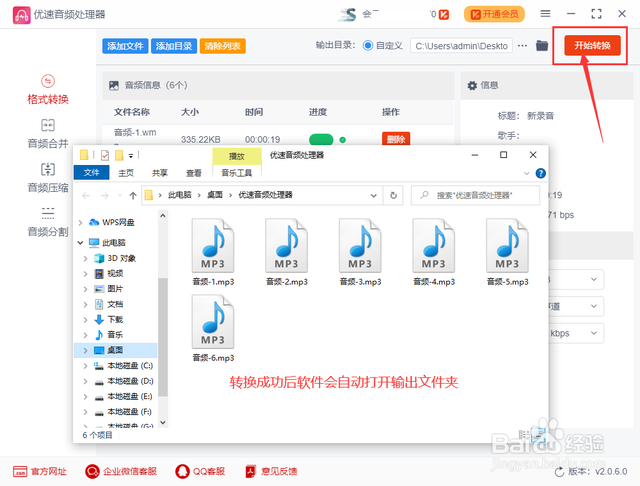Open the 主页 ribbon tab
Image resolution: width=640 pixels, height=486 pixels.
[126, 173]
